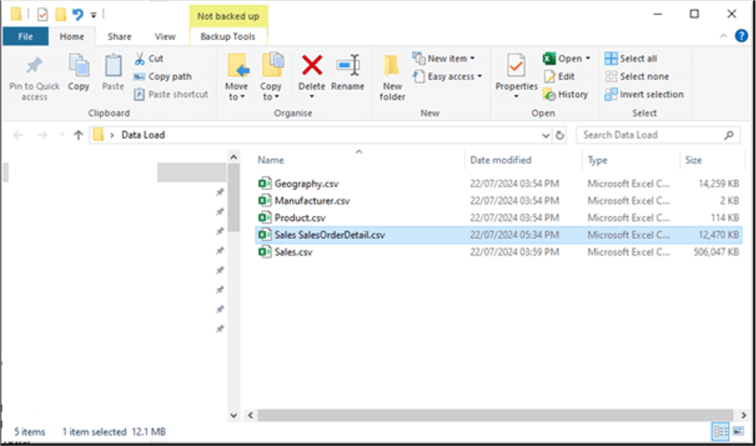The height and width of the screenshot is (446, 756).
Task: Open the Easy access dropdown
Action: pos(447,76)
